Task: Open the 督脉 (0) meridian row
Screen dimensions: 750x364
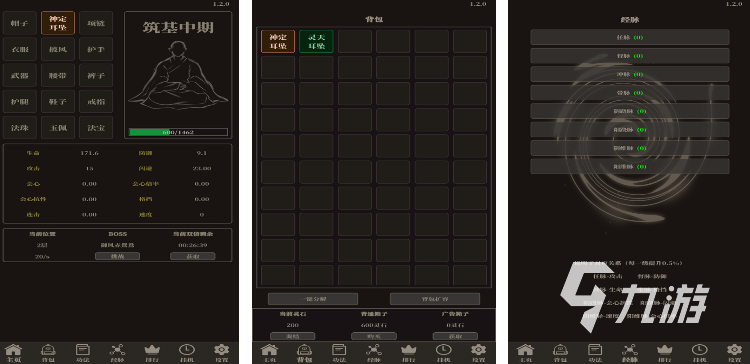Action: point(630,56)
